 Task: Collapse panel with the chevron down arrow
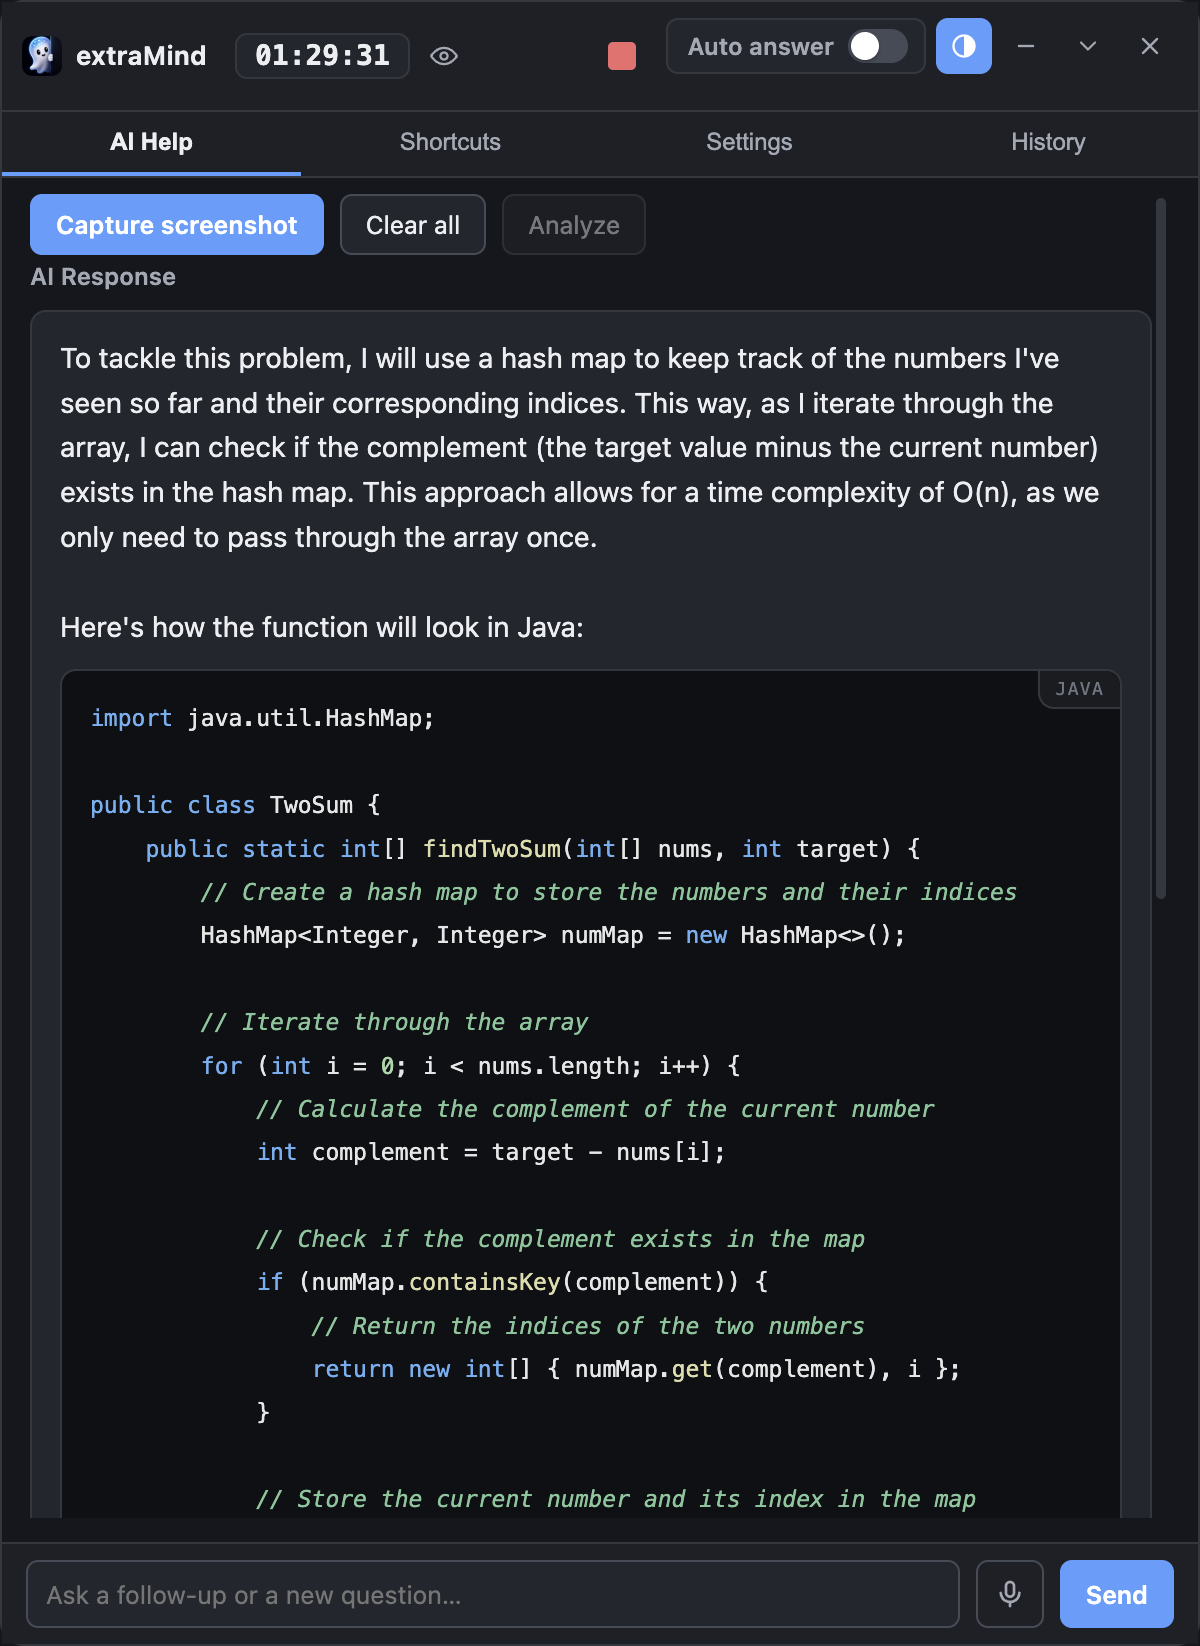[1088, 46]
